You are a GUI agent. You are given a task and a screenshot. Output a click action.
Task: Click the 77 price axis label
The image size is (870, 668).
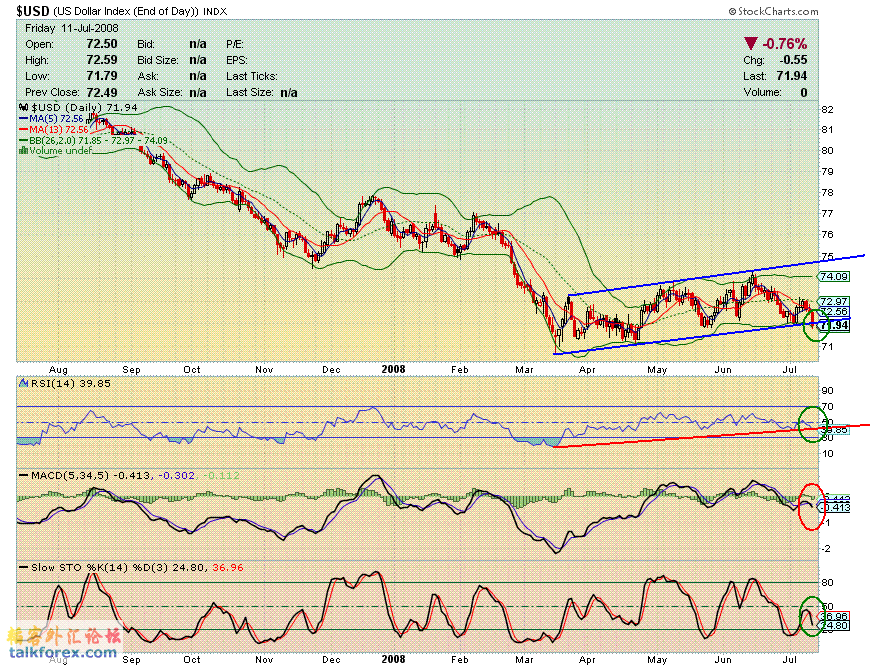[x=827, y=214]
